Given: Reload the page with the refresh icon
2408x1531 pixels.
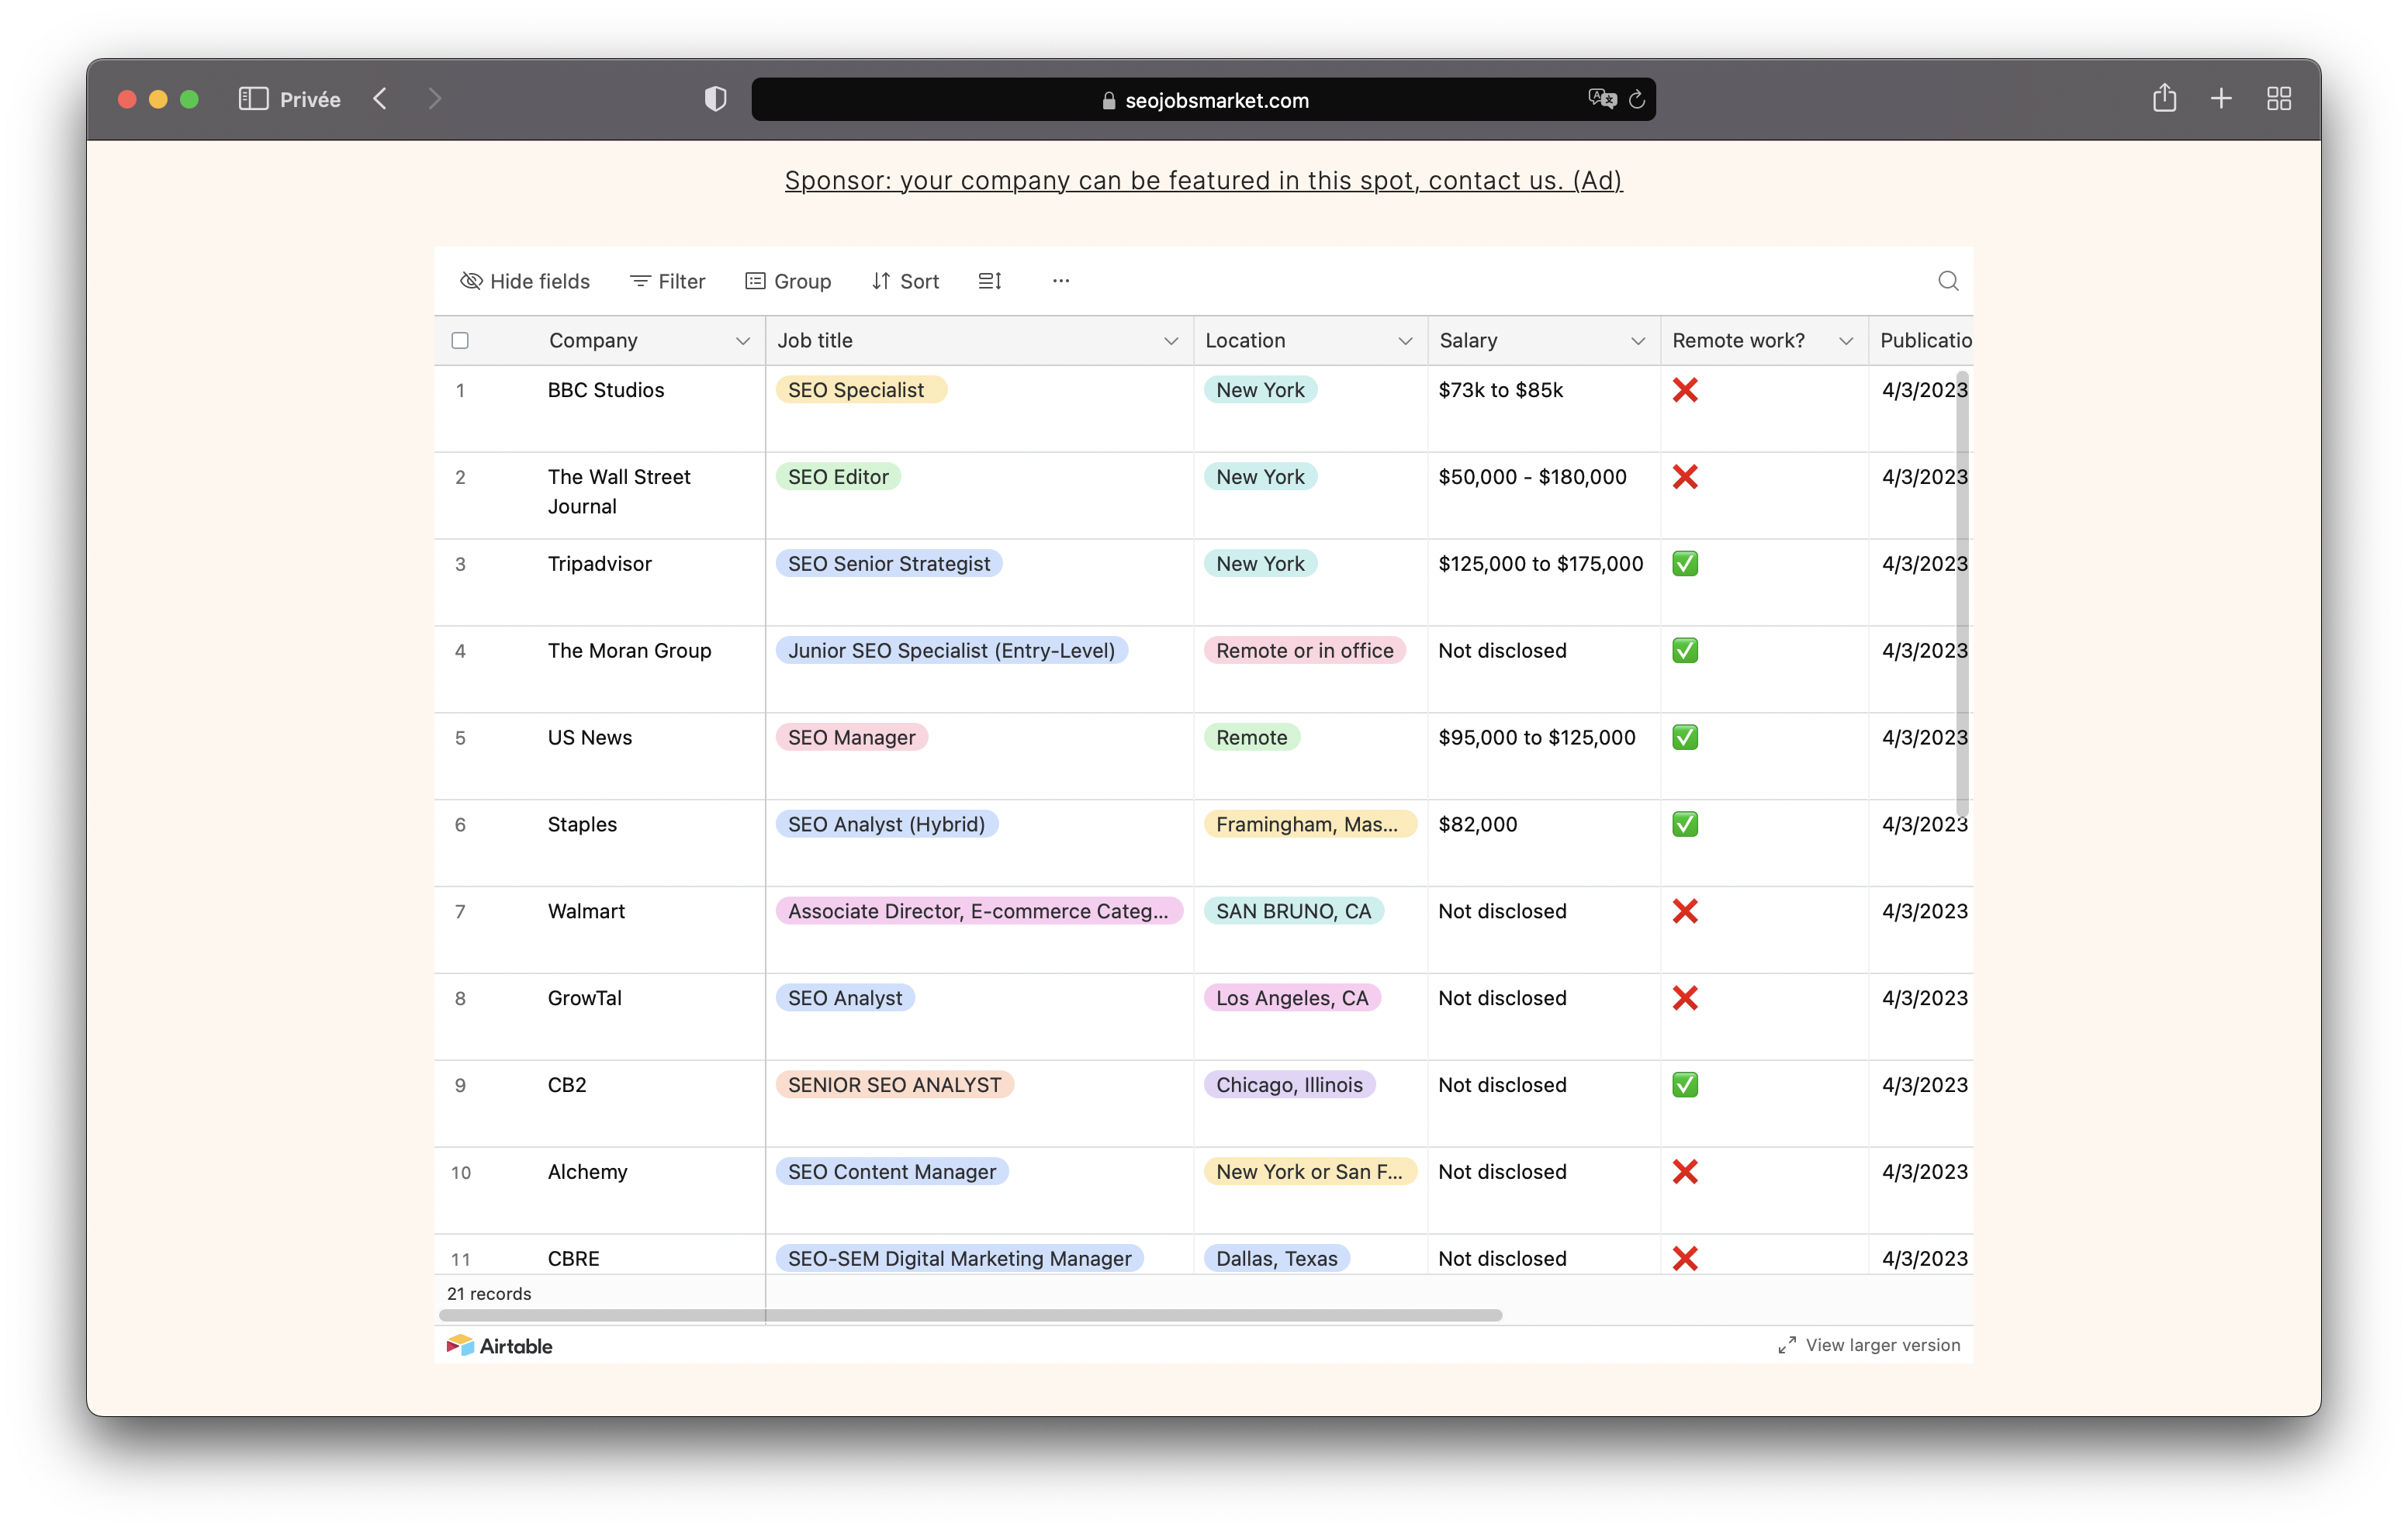Looking at the screenshot, I should [1637, 99].
